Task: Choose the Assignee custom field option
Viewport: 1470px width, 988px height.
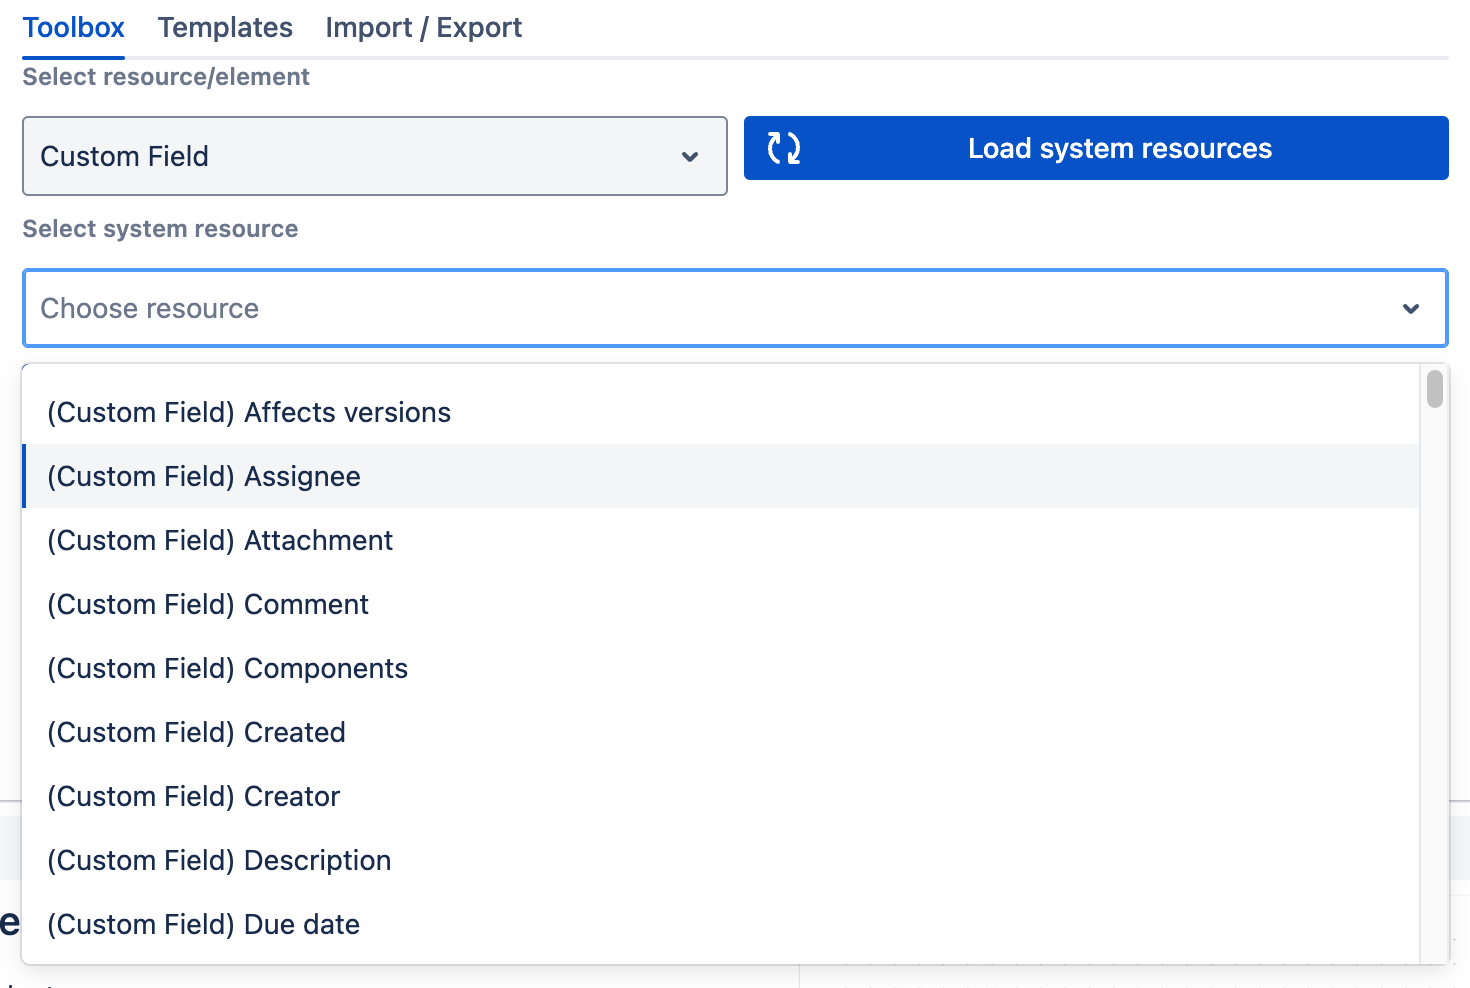Action: [x=204, y=477]
